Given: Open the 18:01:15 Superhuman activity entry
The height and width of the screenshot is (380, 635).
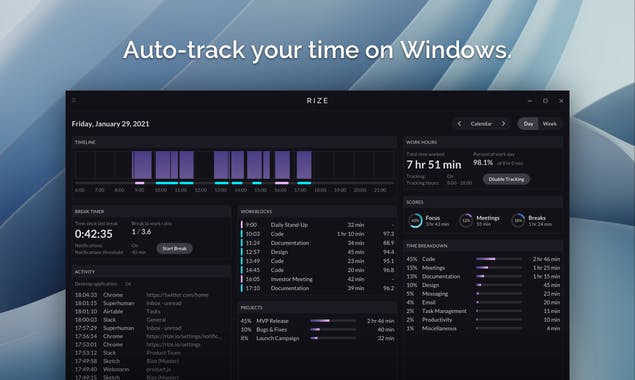Looking at the screenshot, I should coord(150,303).
